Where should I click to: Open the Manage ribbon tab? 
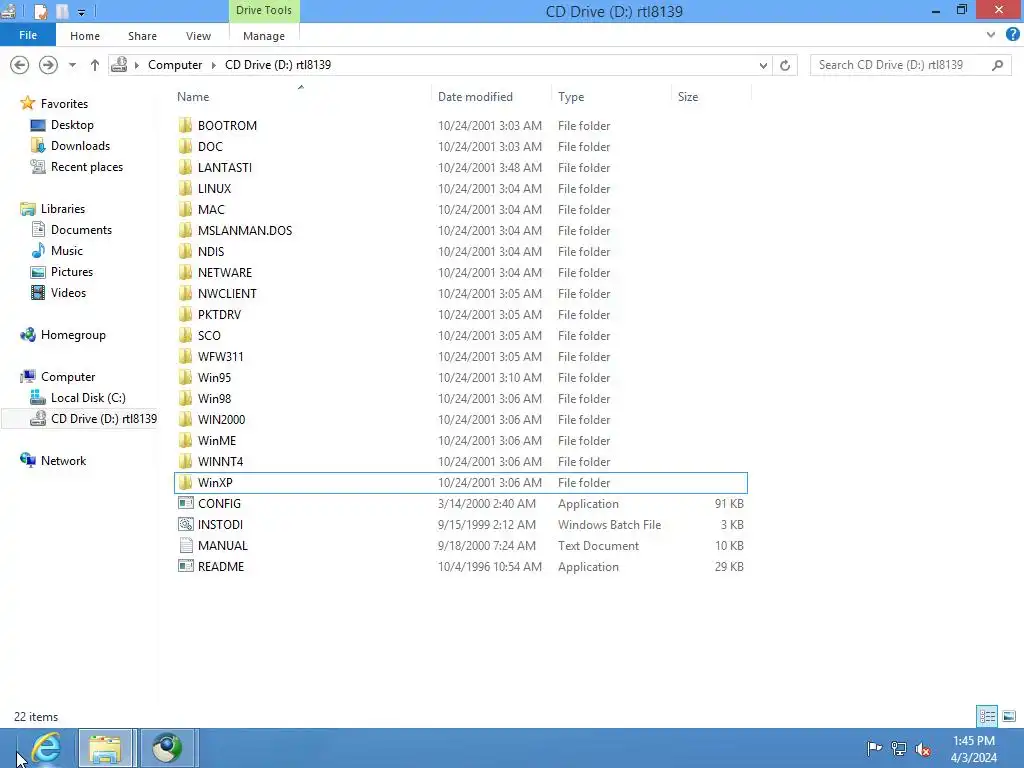[264, 36]
